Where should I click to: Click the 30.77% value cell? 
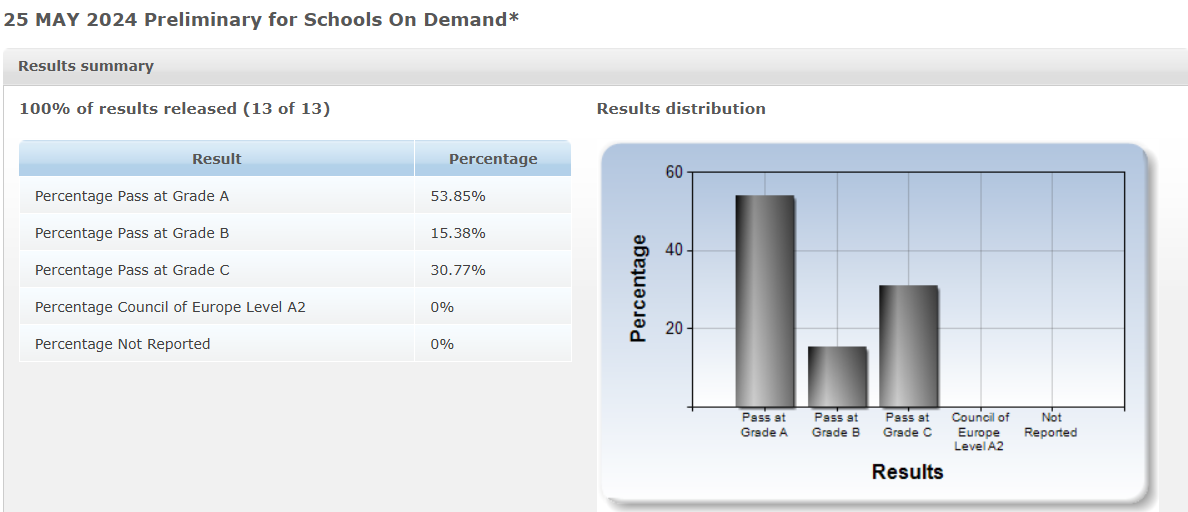pos(493,270)
